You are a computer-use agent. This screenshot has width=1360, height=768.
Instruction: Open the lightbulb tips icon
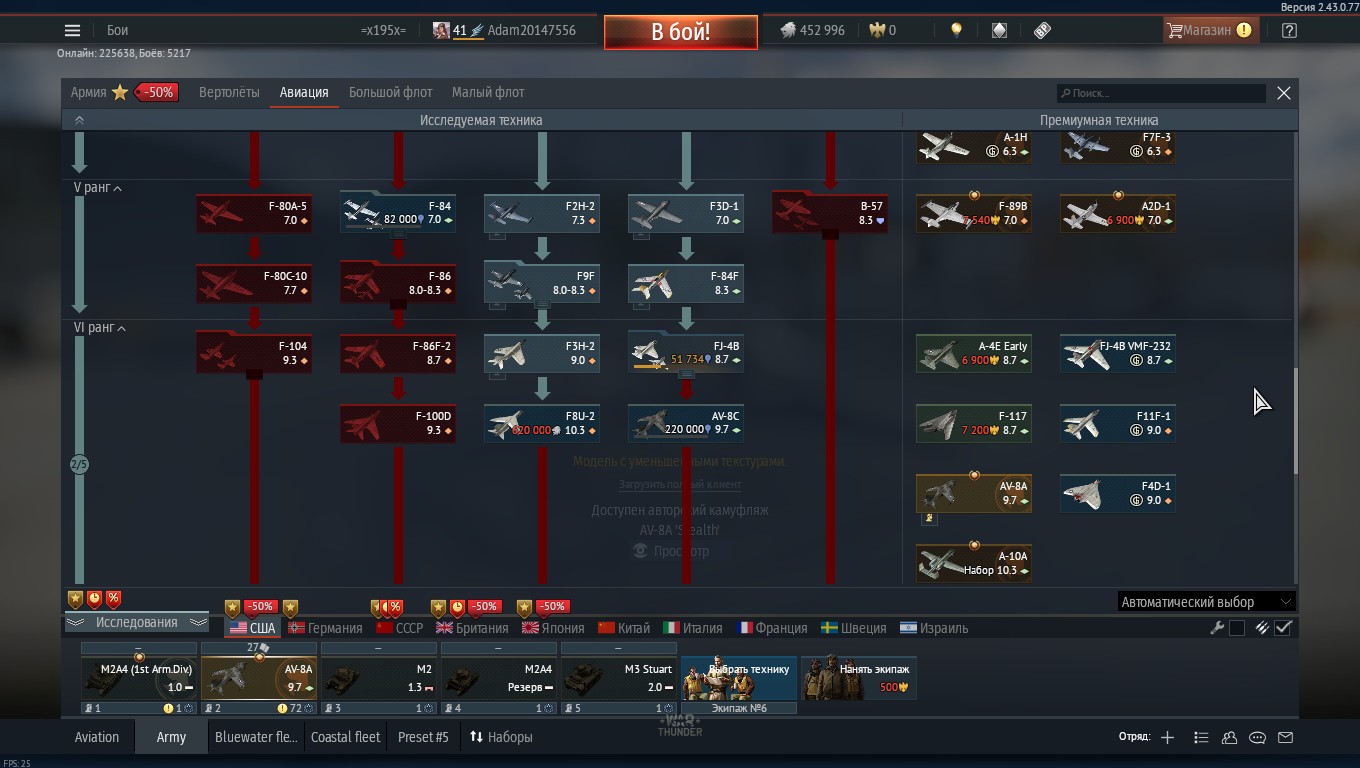tap(956, 30)
